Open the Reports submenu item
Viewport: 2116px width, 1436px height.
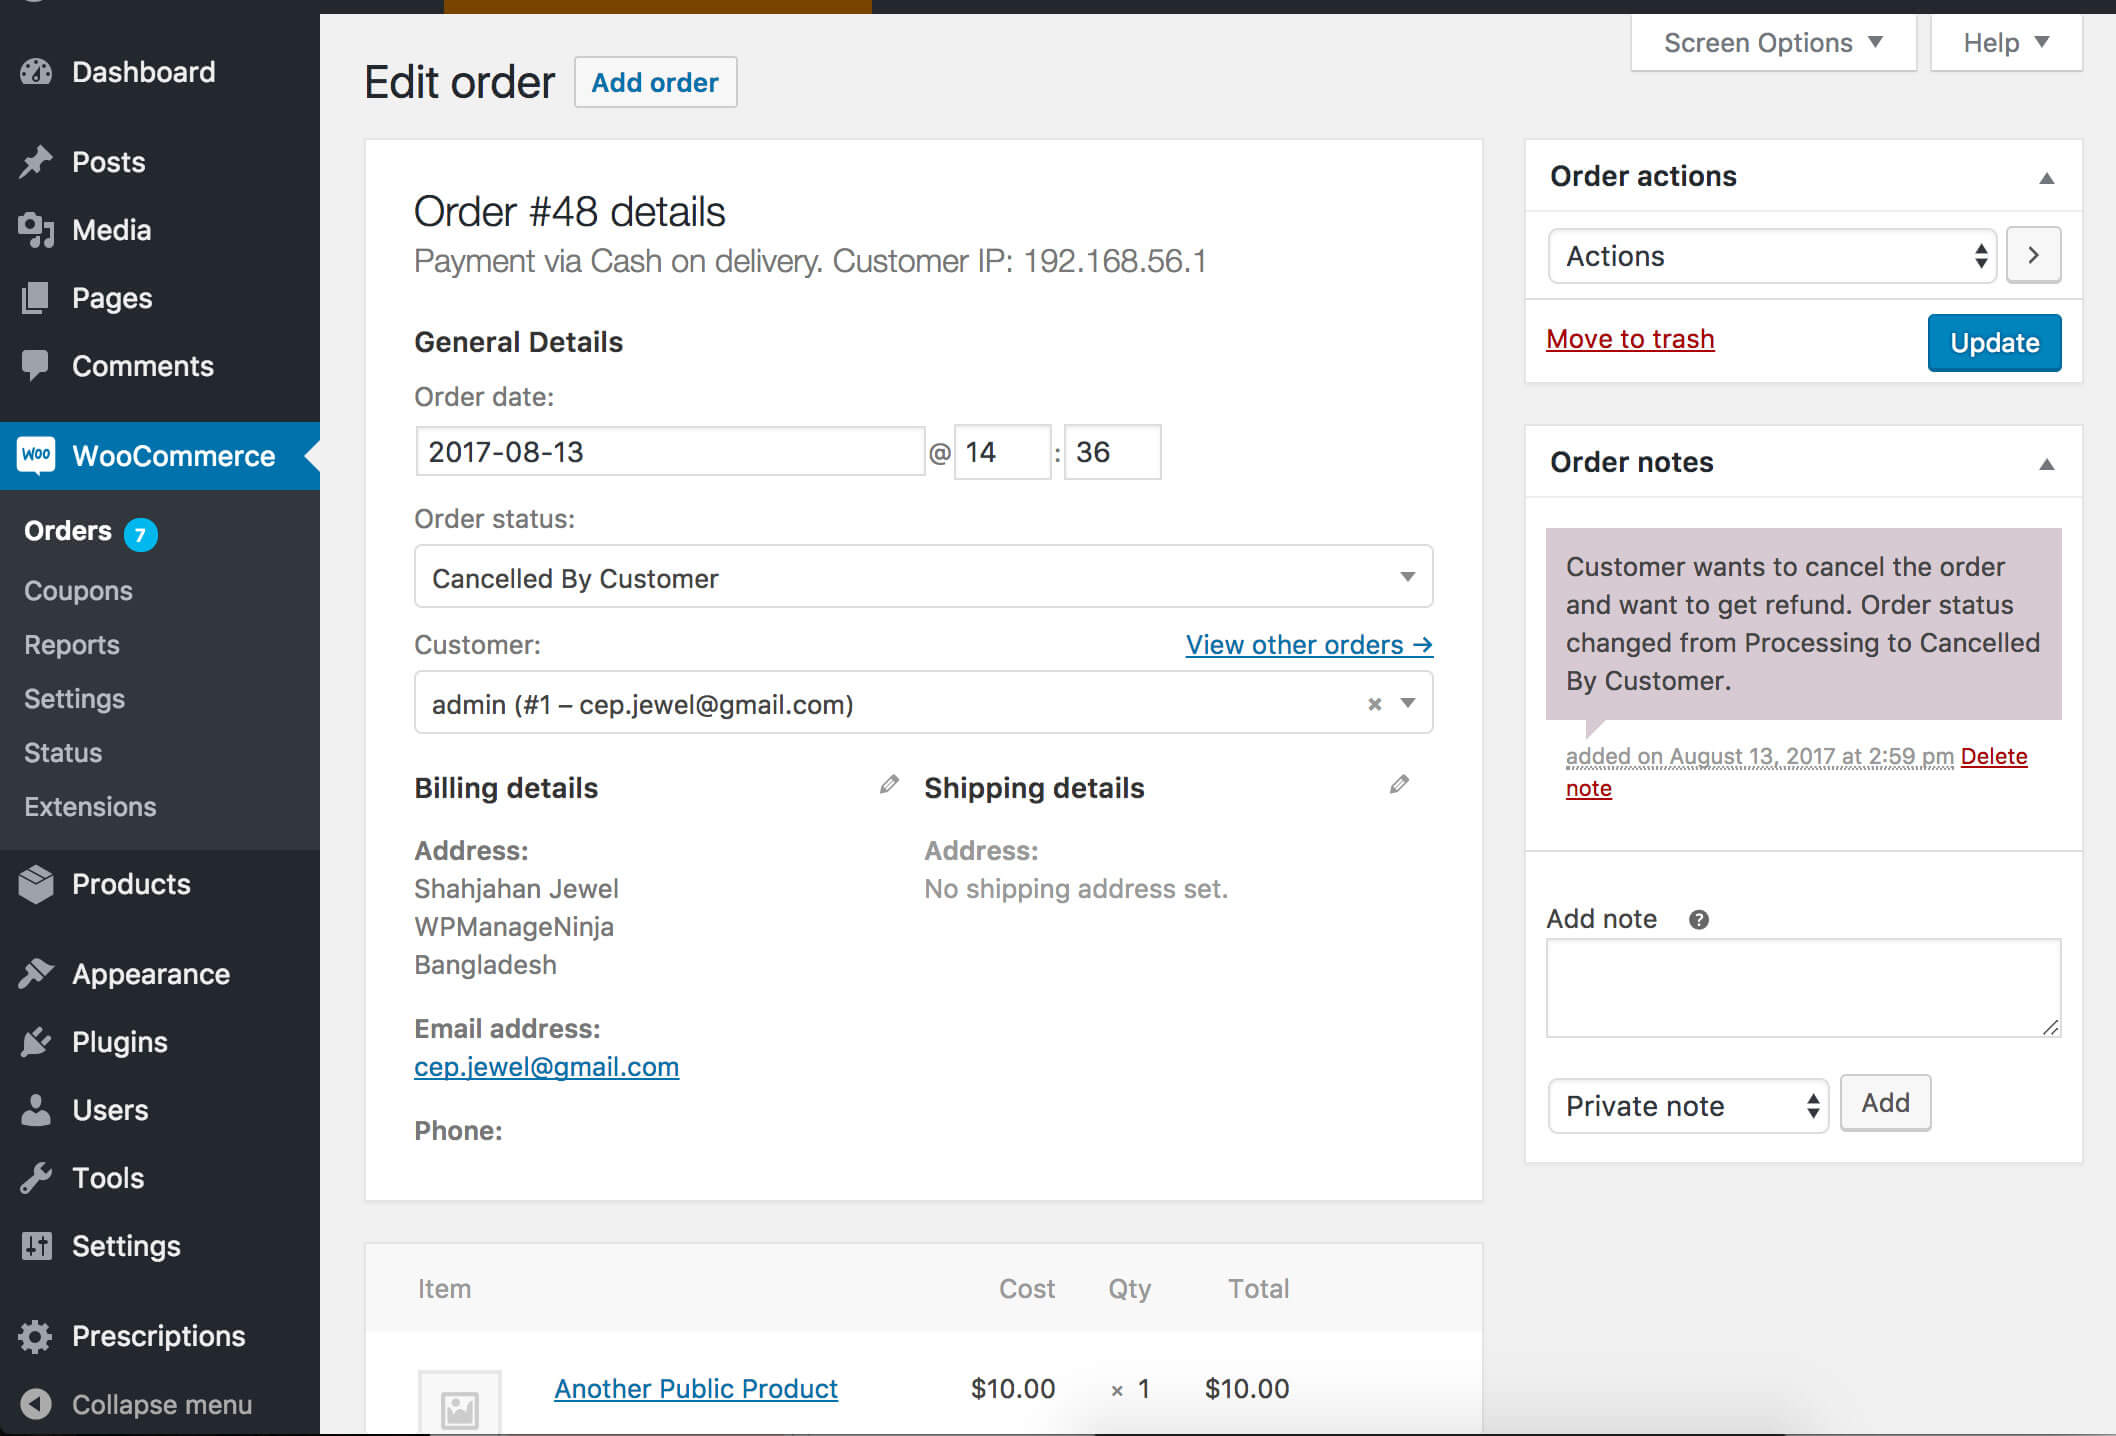(x=72, y=645)
